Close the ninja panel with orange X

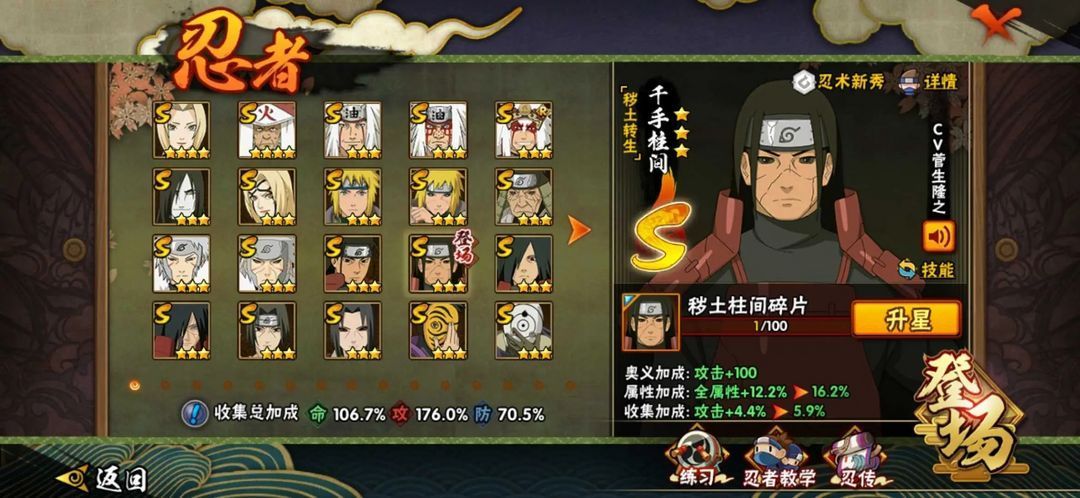(996, 19)
